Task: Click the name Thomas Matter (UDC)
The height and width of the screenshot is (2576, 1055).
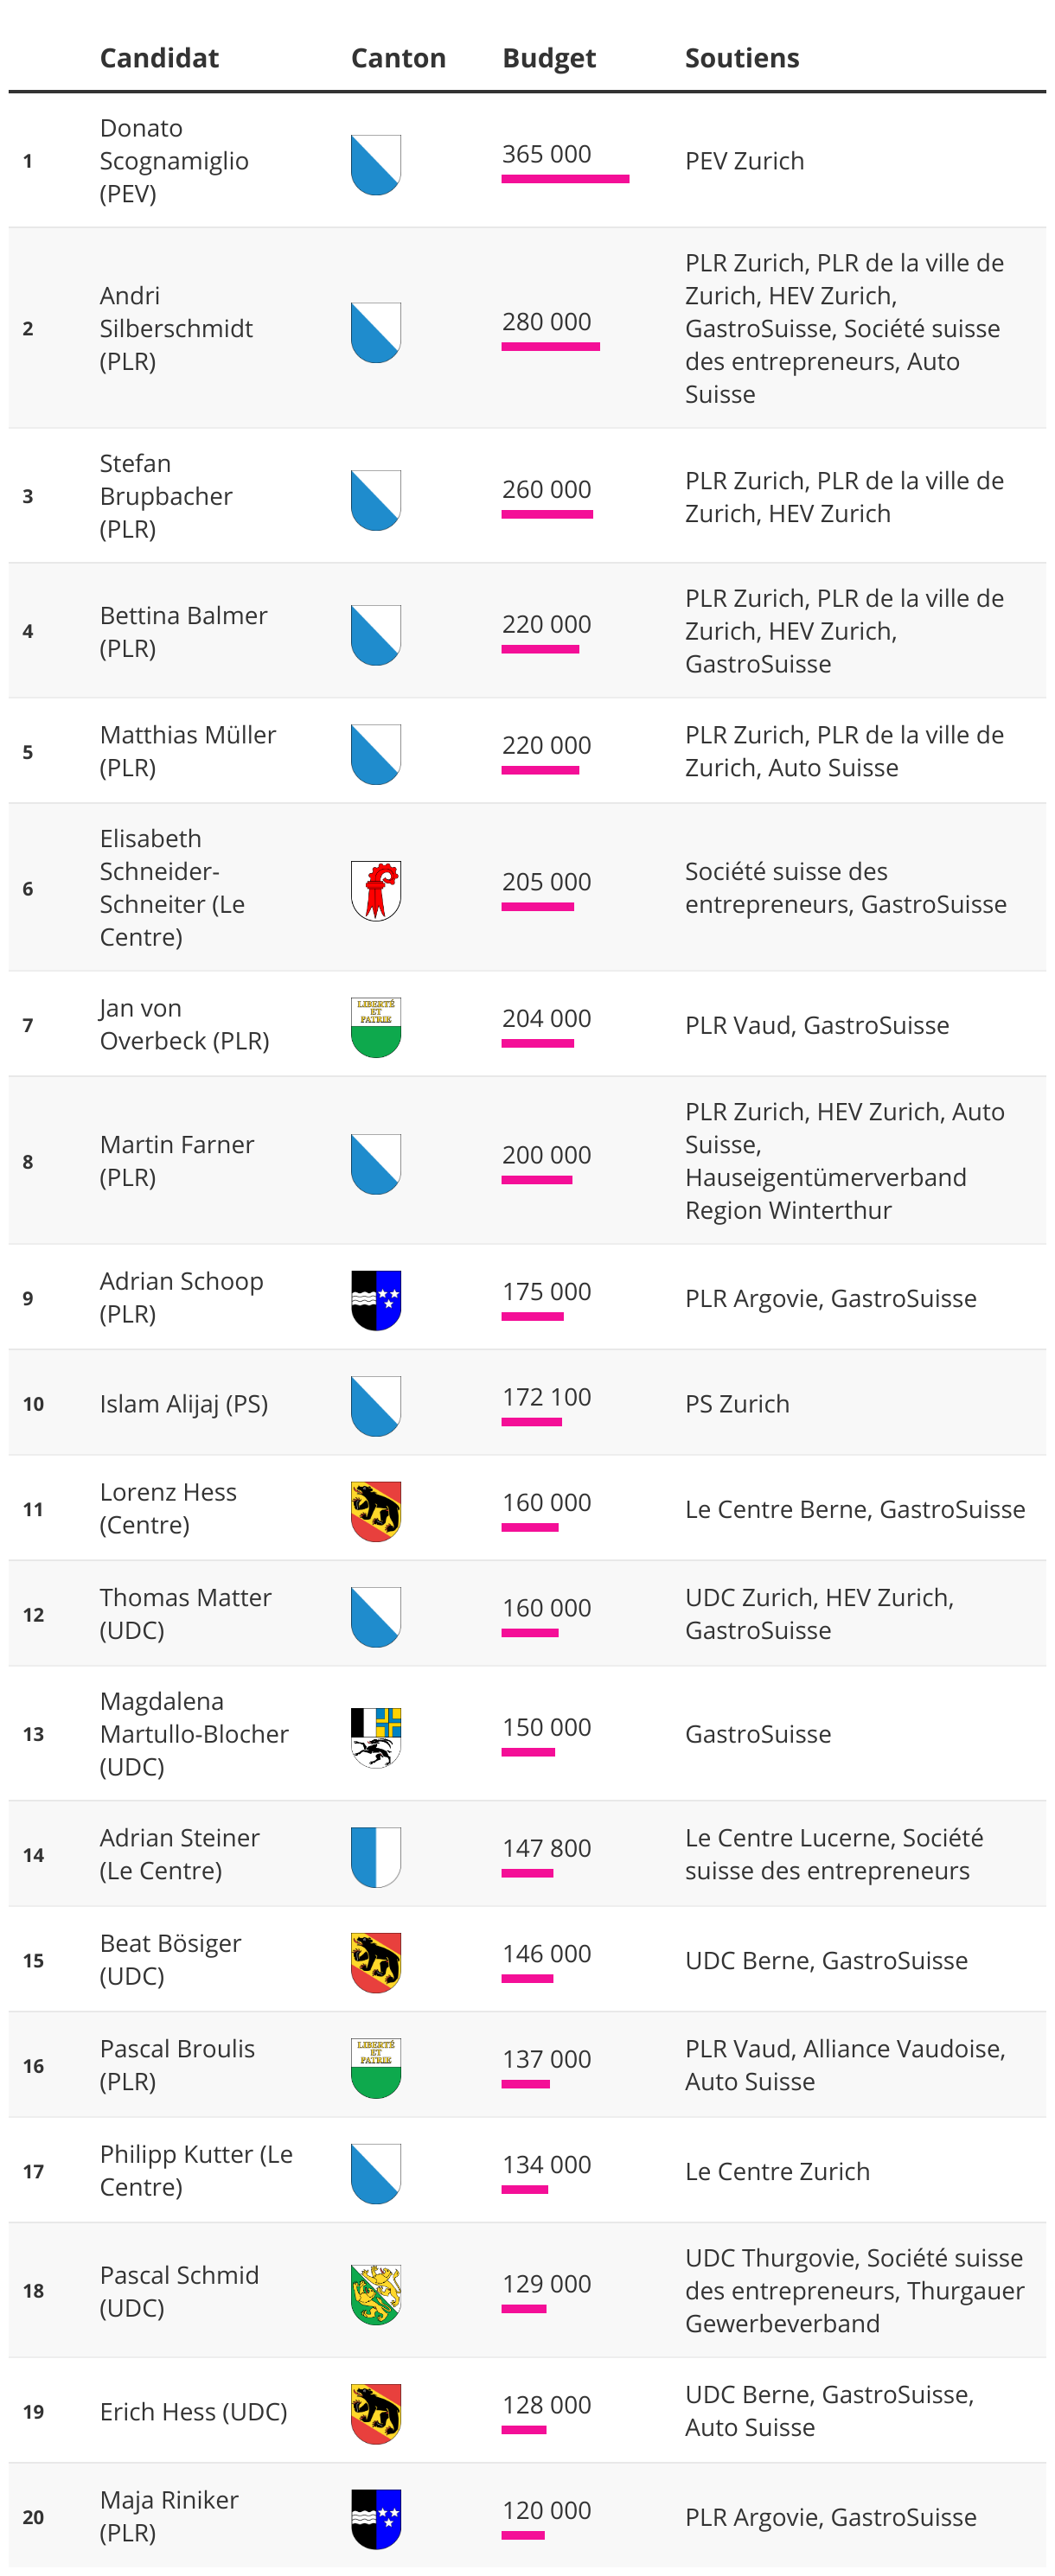Action: [x=185, y=1613]
